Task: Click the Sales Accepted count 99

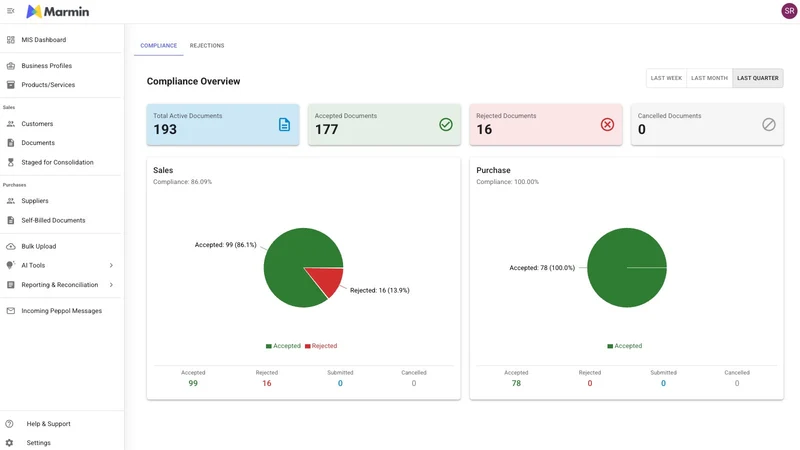Action: [193, 383]
